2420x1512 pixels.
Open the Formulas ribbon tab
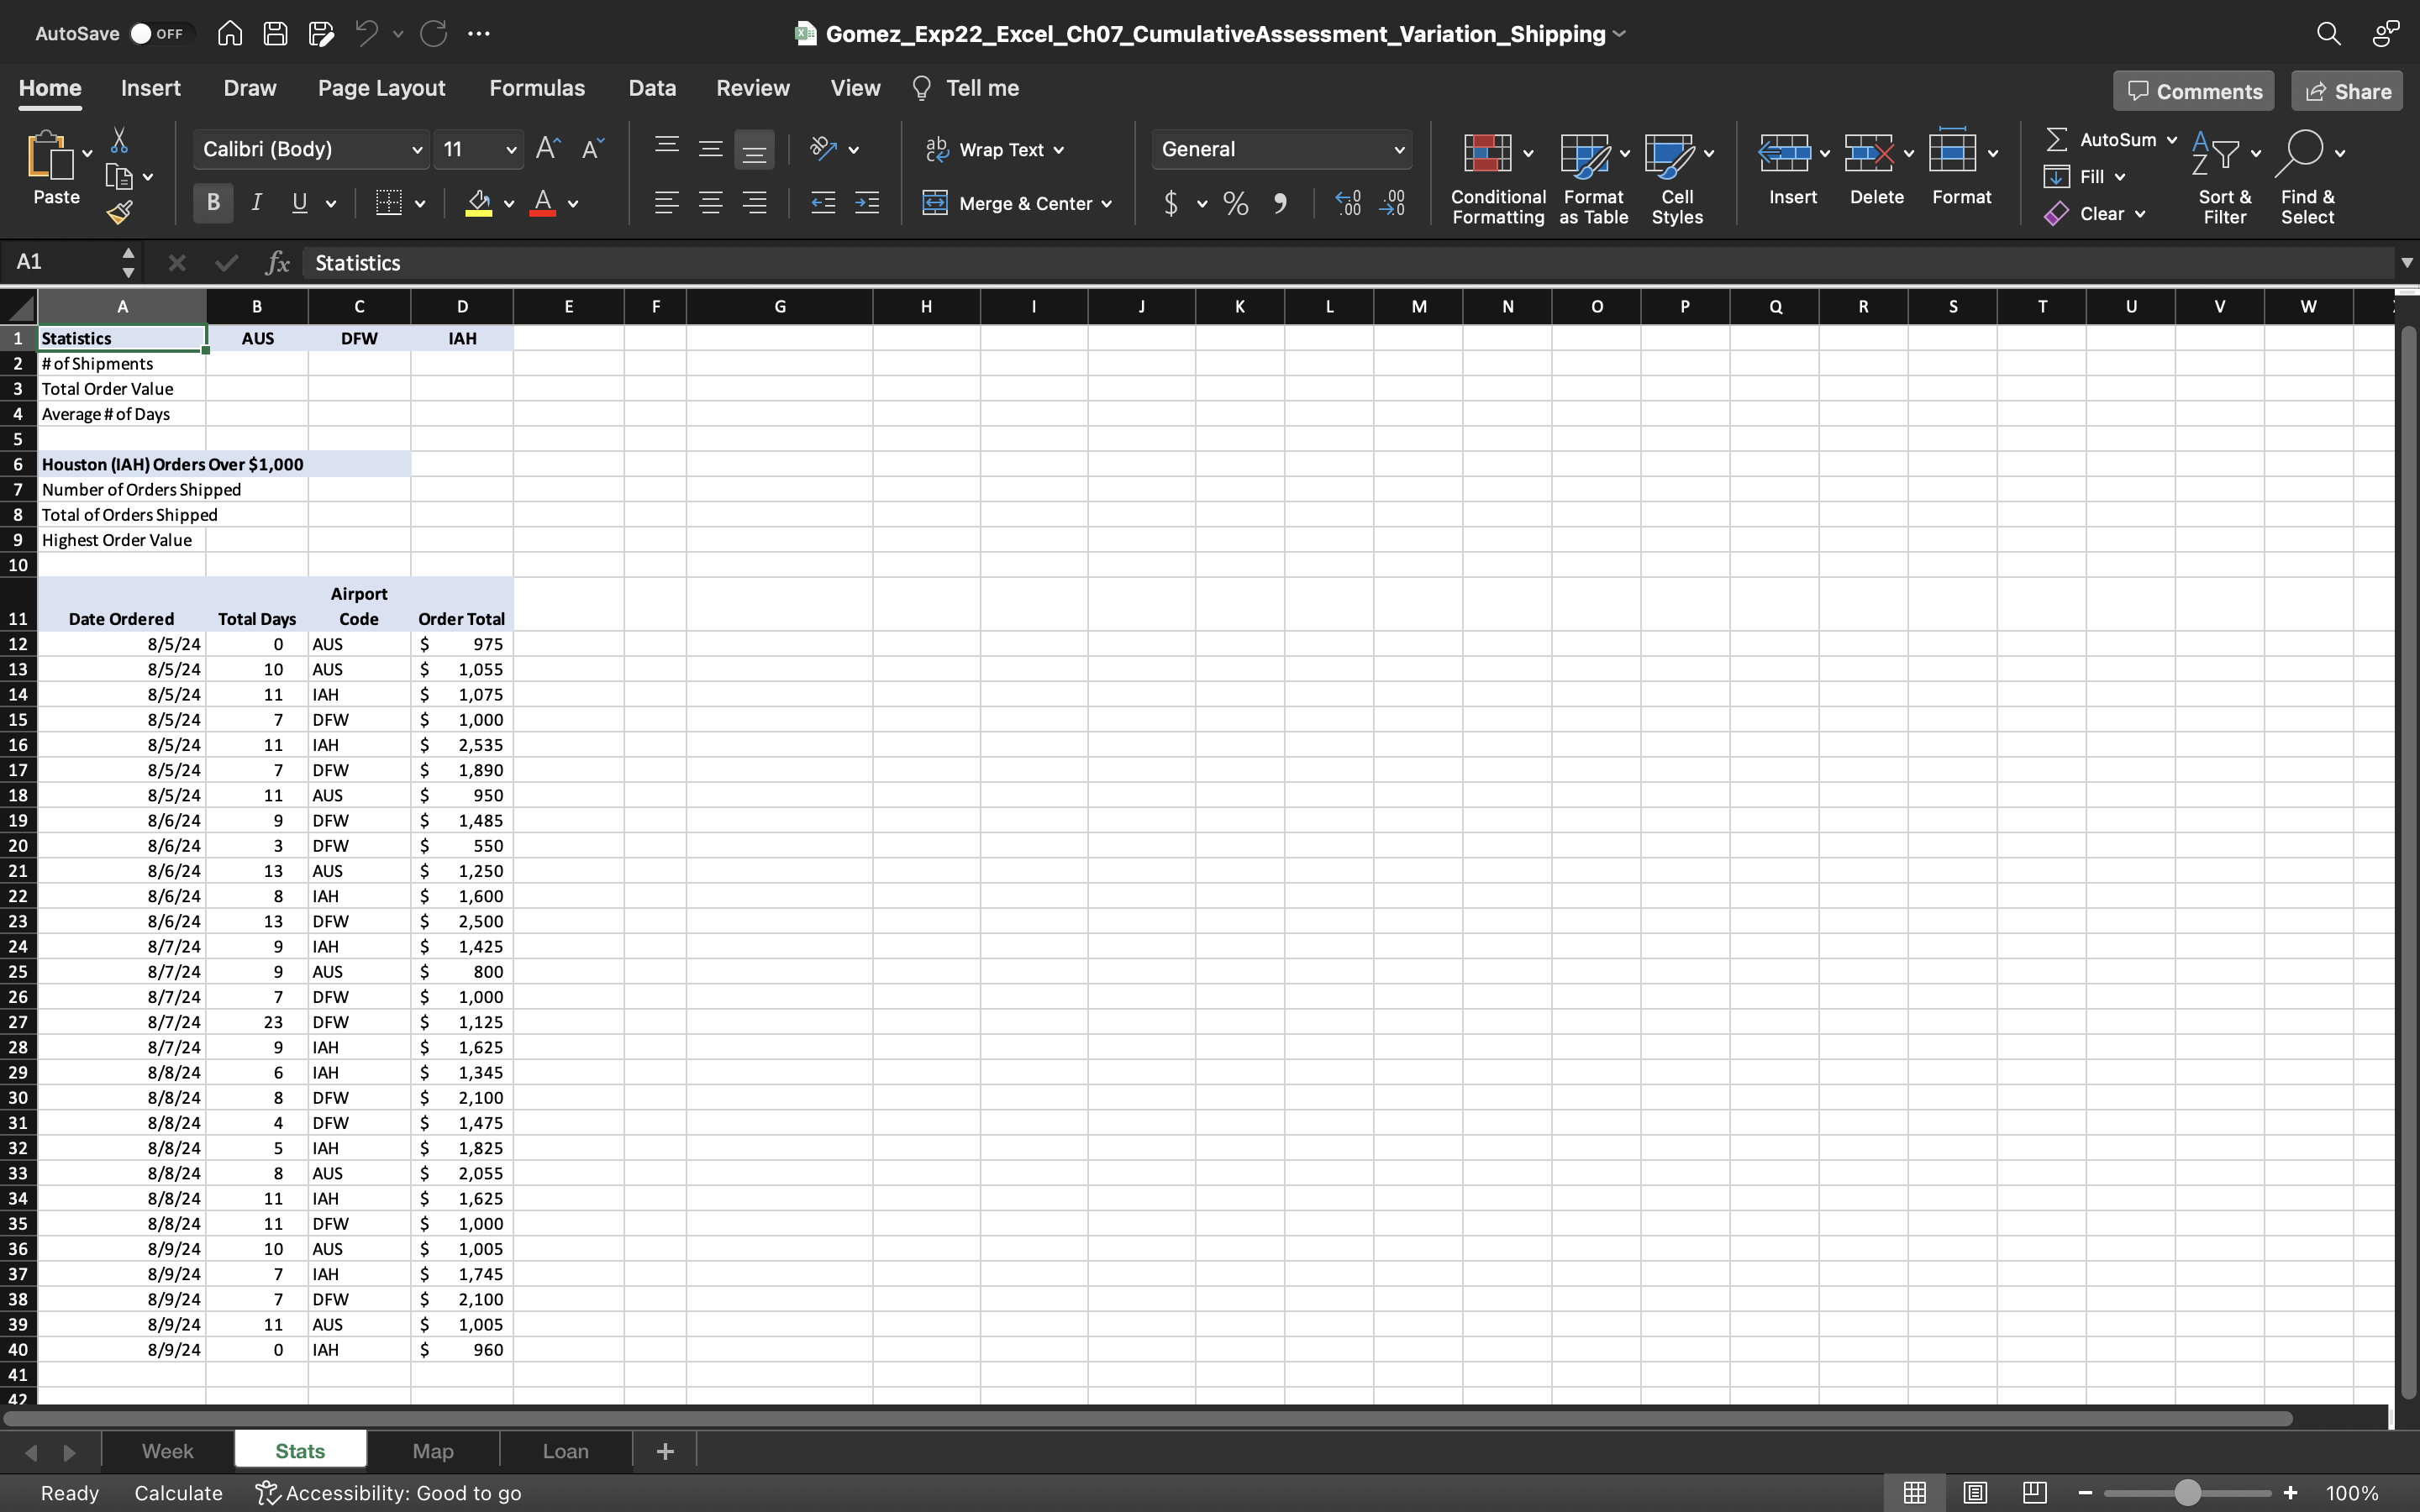click(536, 88)
